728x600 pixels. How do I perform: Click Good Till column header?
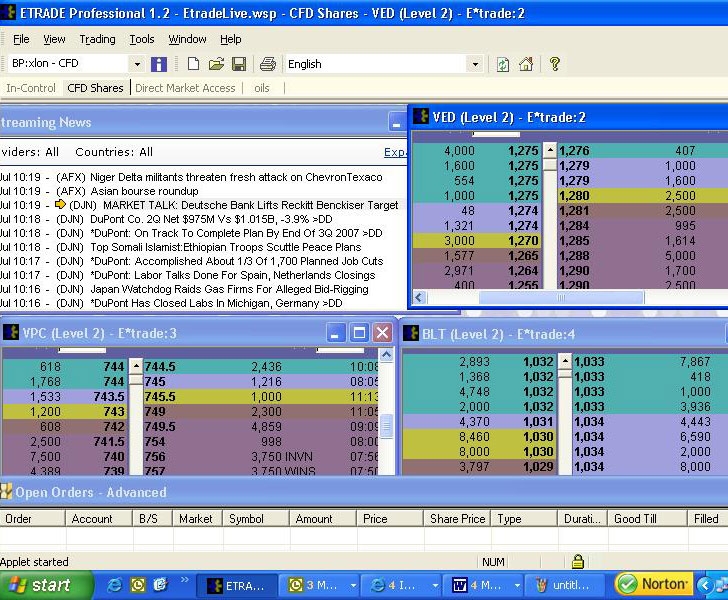pos(647,518)
